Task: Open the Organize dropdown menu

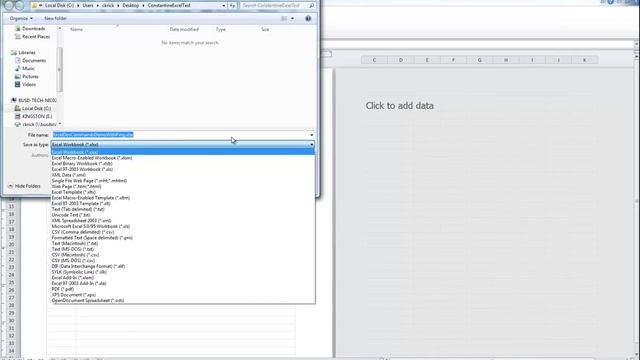Action: point(21,18)
